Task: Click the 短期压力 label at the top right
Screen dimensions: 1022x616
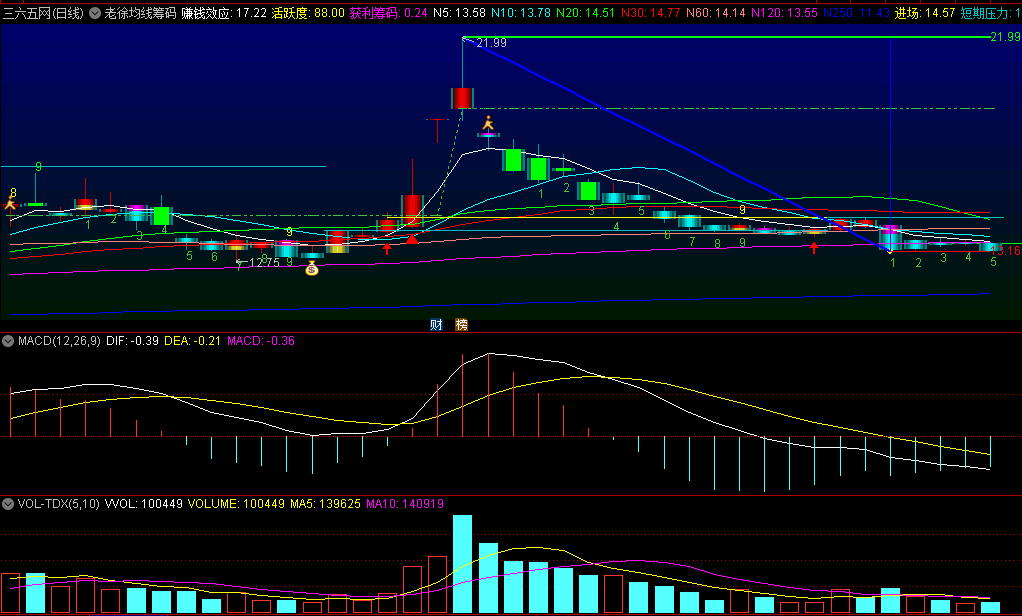Action: [991, 13]
